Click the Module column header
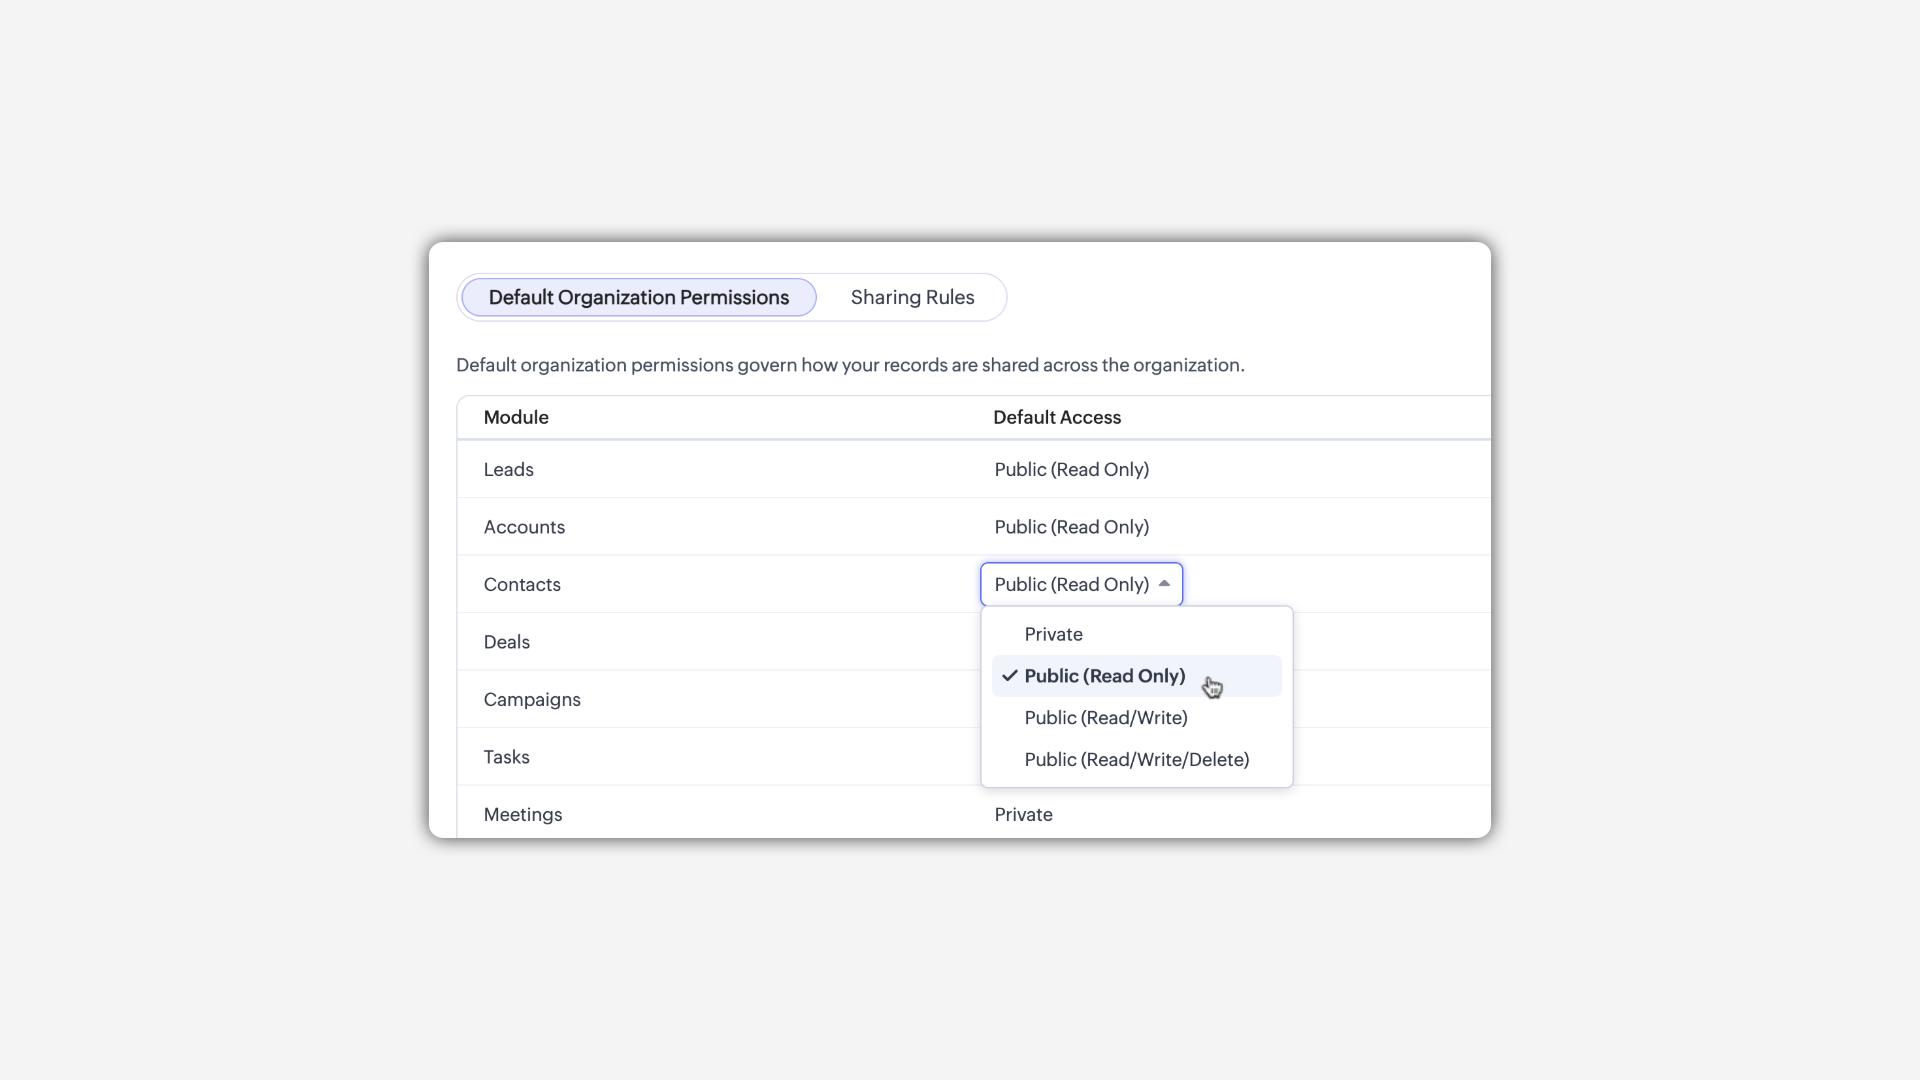The width and height of the screenshot is (1920, 1080). coord(516,418)
